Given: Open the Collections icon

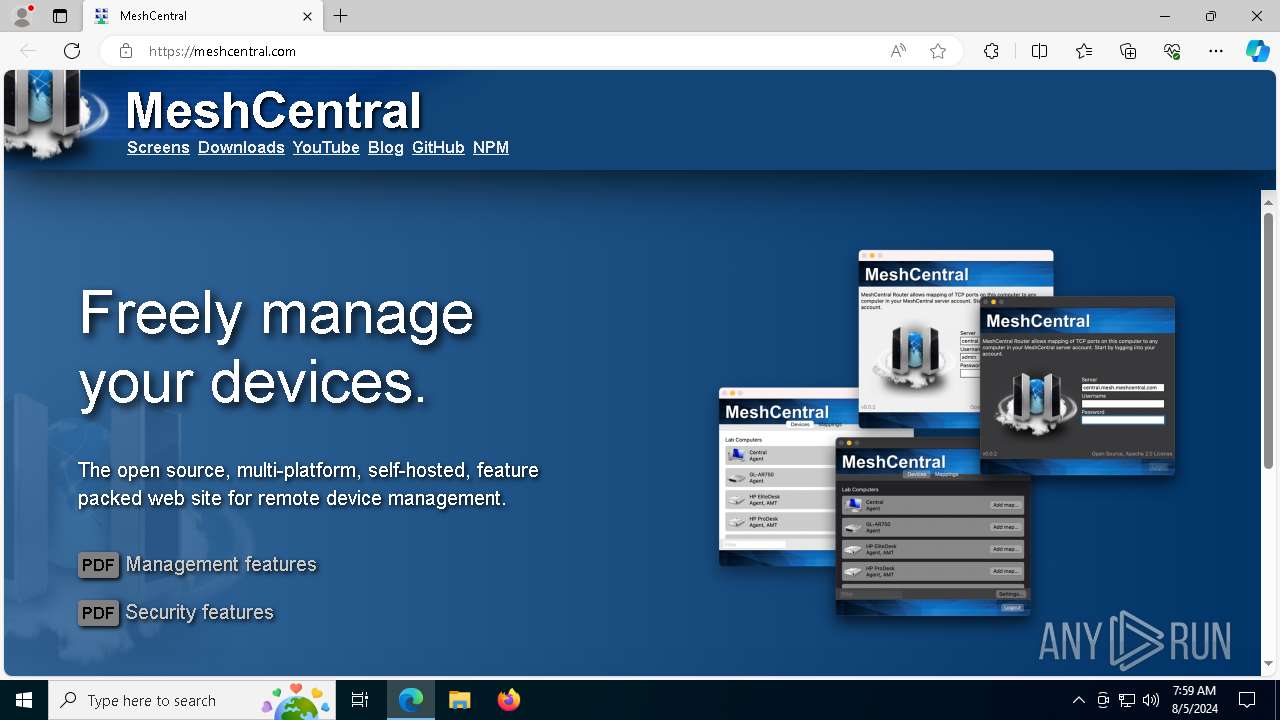Looking at the screenshot, I should [1128, 51].
